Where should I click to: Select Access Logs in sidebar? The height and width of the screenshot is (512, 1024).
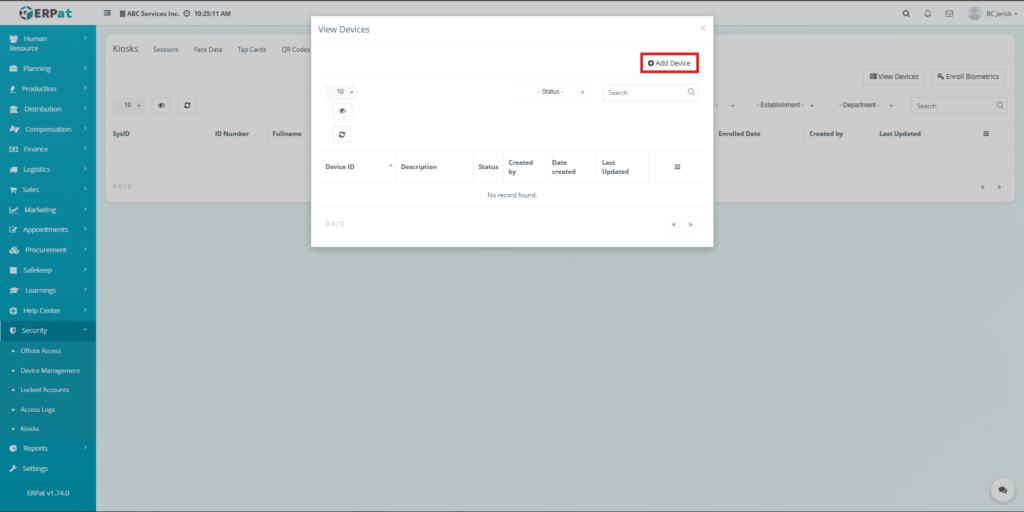(x=40, y=409)
